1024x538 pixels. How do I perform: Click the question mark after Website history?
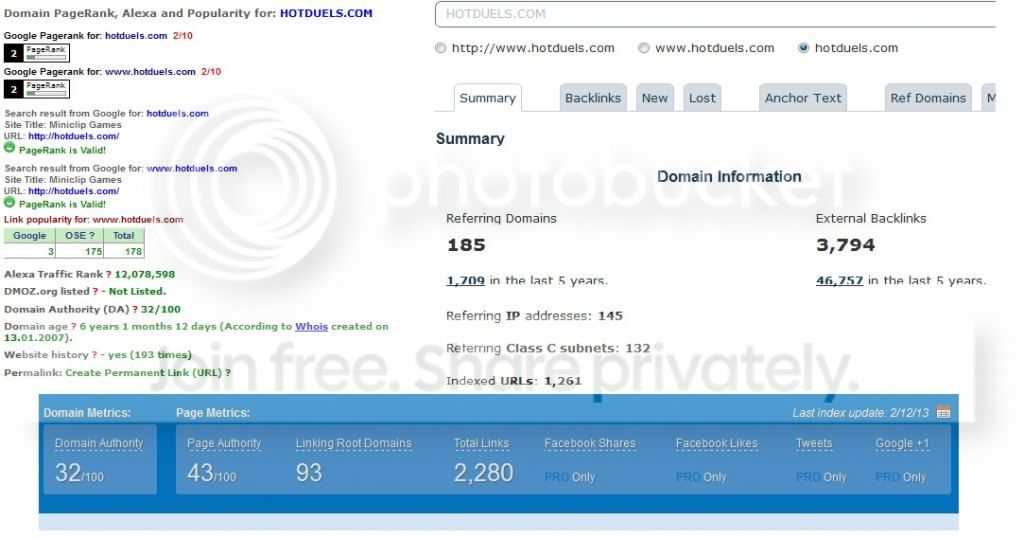95,355
